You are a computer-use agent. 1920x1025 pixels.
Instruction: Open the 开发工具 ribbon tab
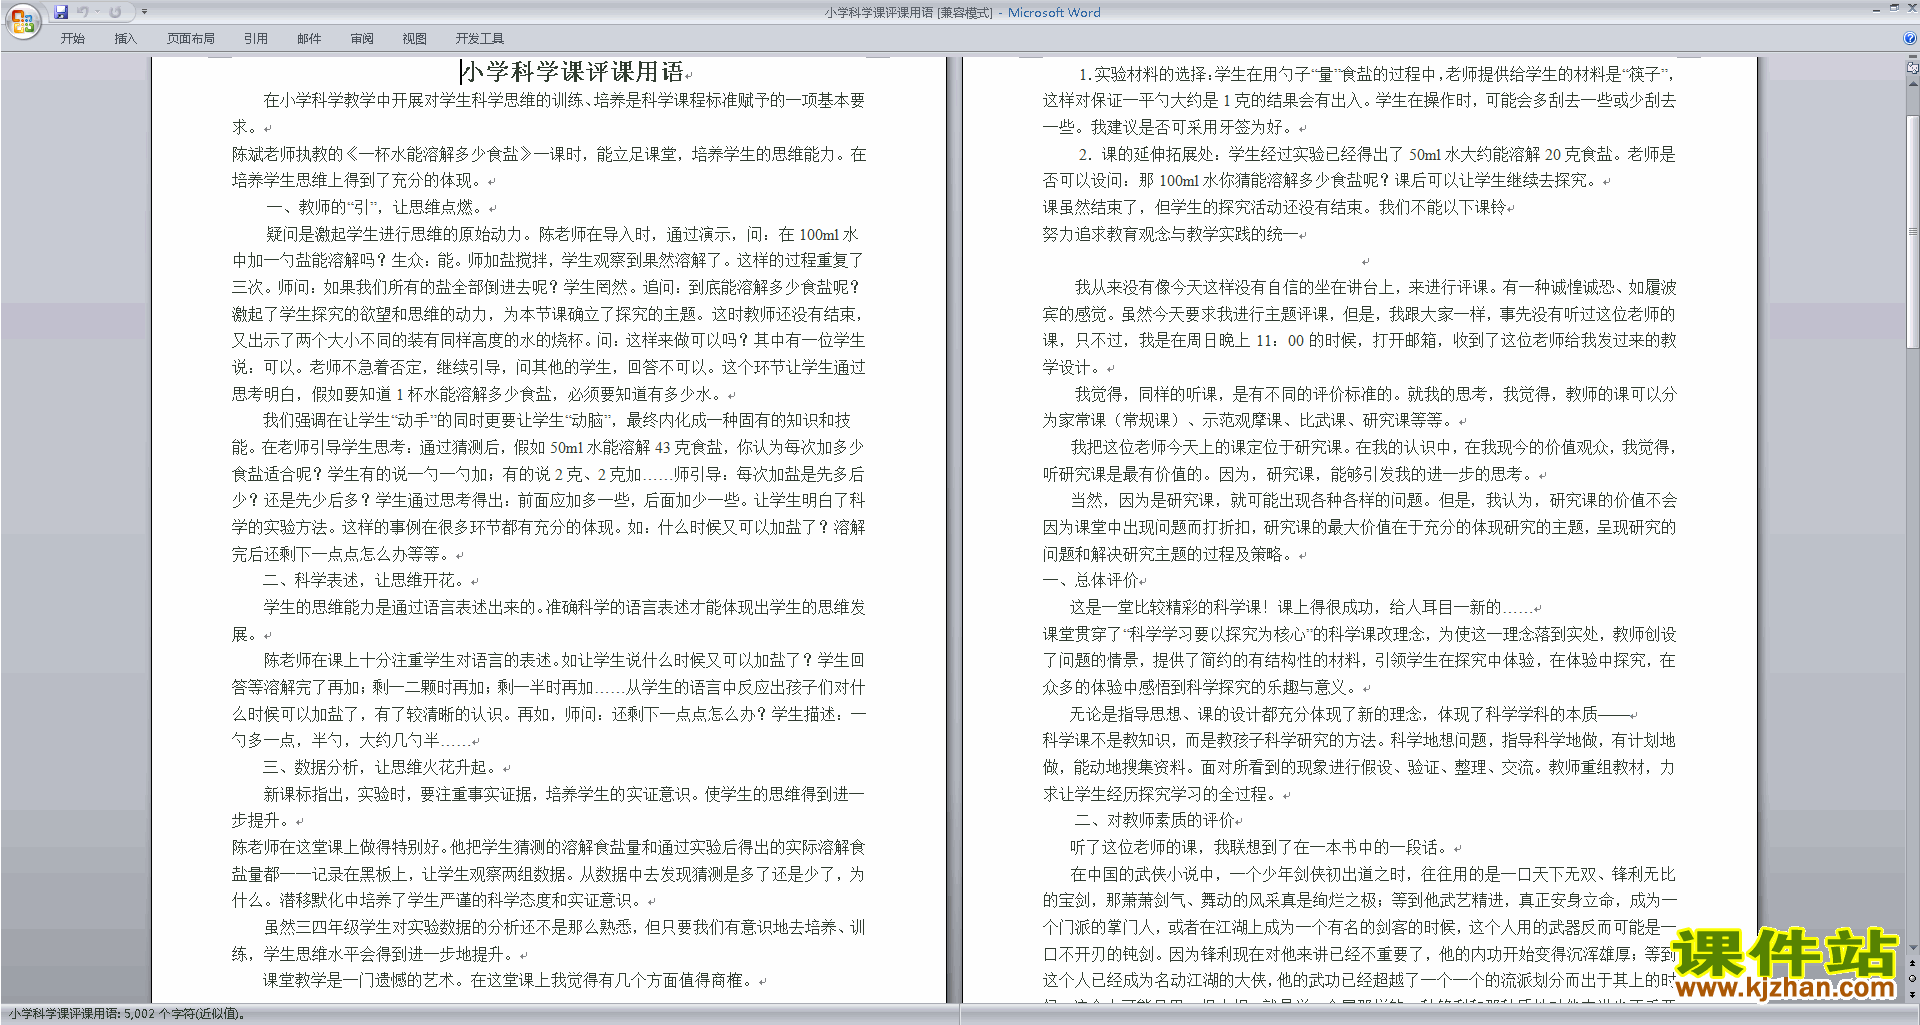(479, 39)
